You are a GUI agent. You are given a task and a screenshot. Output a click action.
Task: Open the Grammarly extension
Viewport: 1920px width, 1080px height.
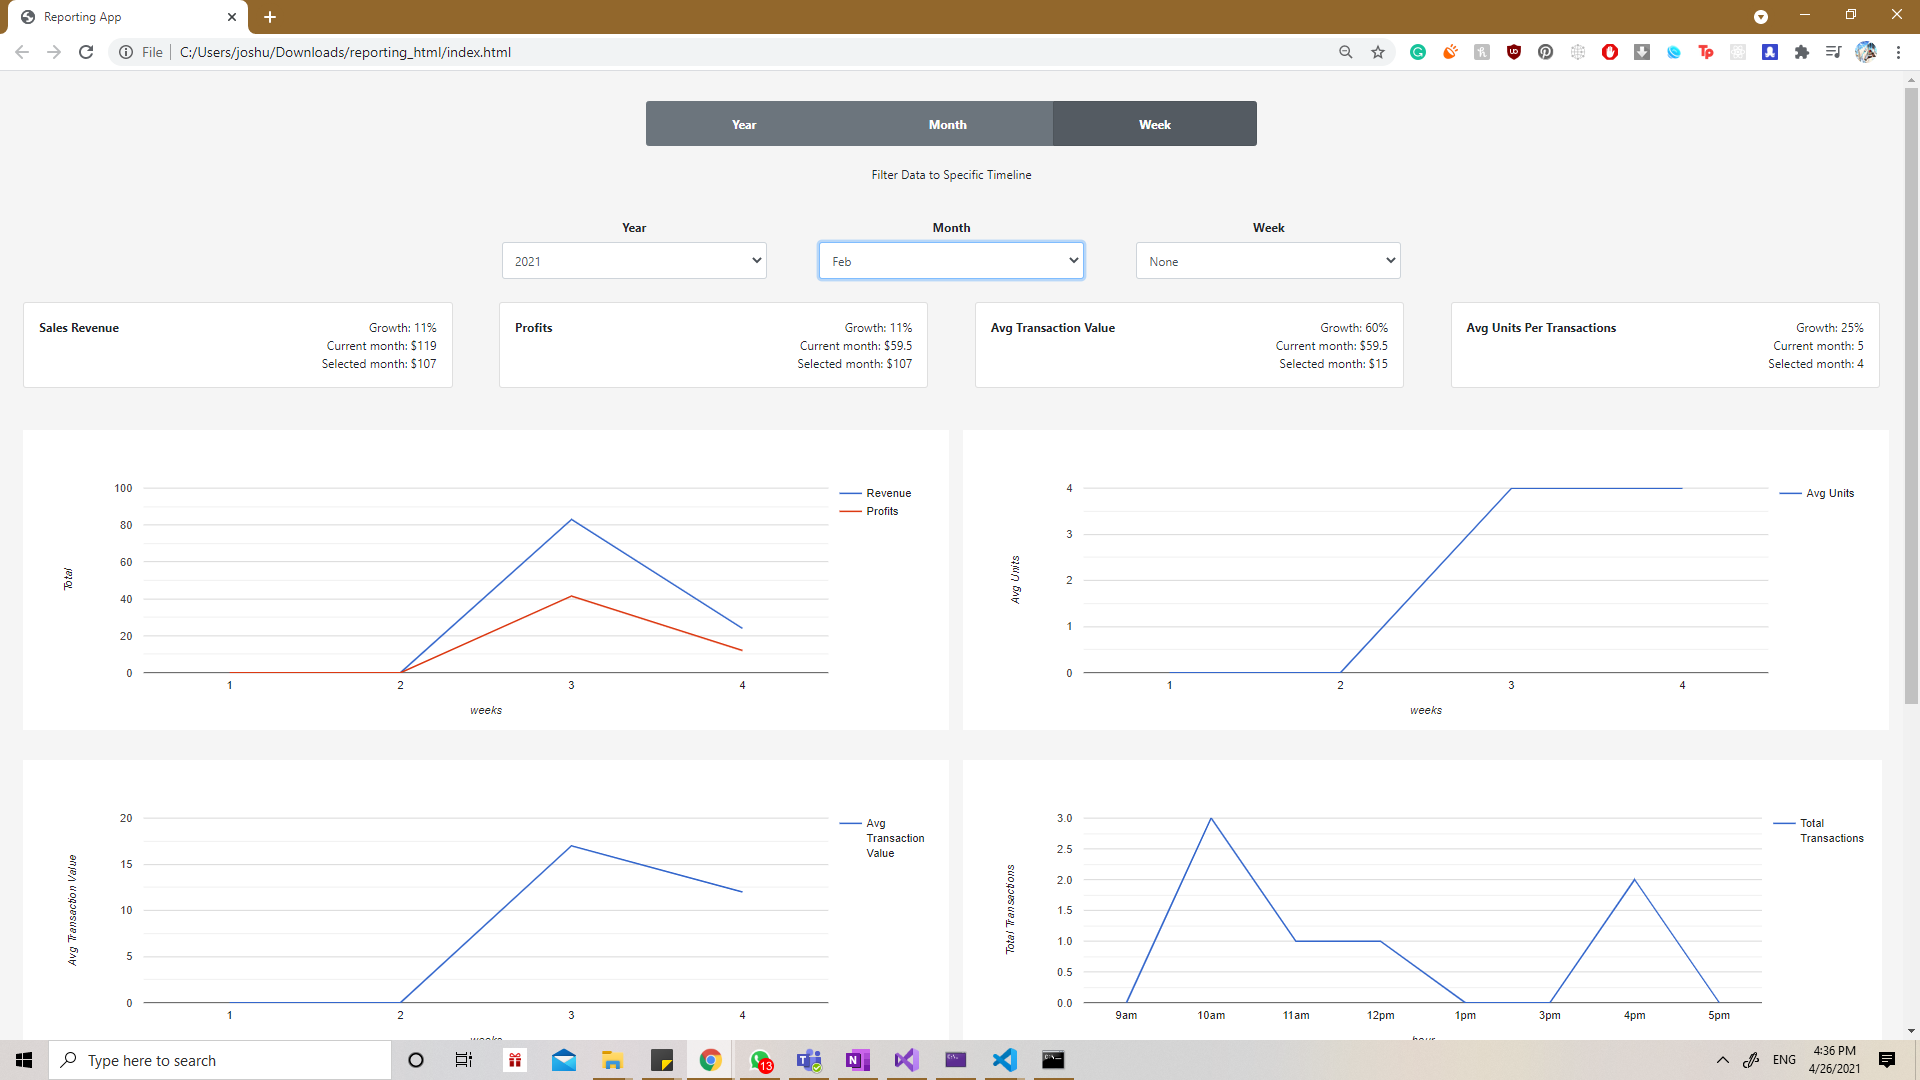point(1418,52)
